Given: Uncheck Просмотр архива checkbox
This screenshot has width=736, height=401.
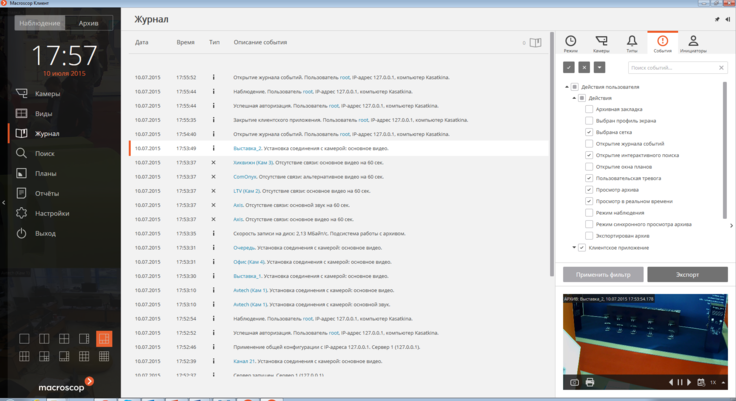Looking at the screenshot, I should tap(589, 190).
